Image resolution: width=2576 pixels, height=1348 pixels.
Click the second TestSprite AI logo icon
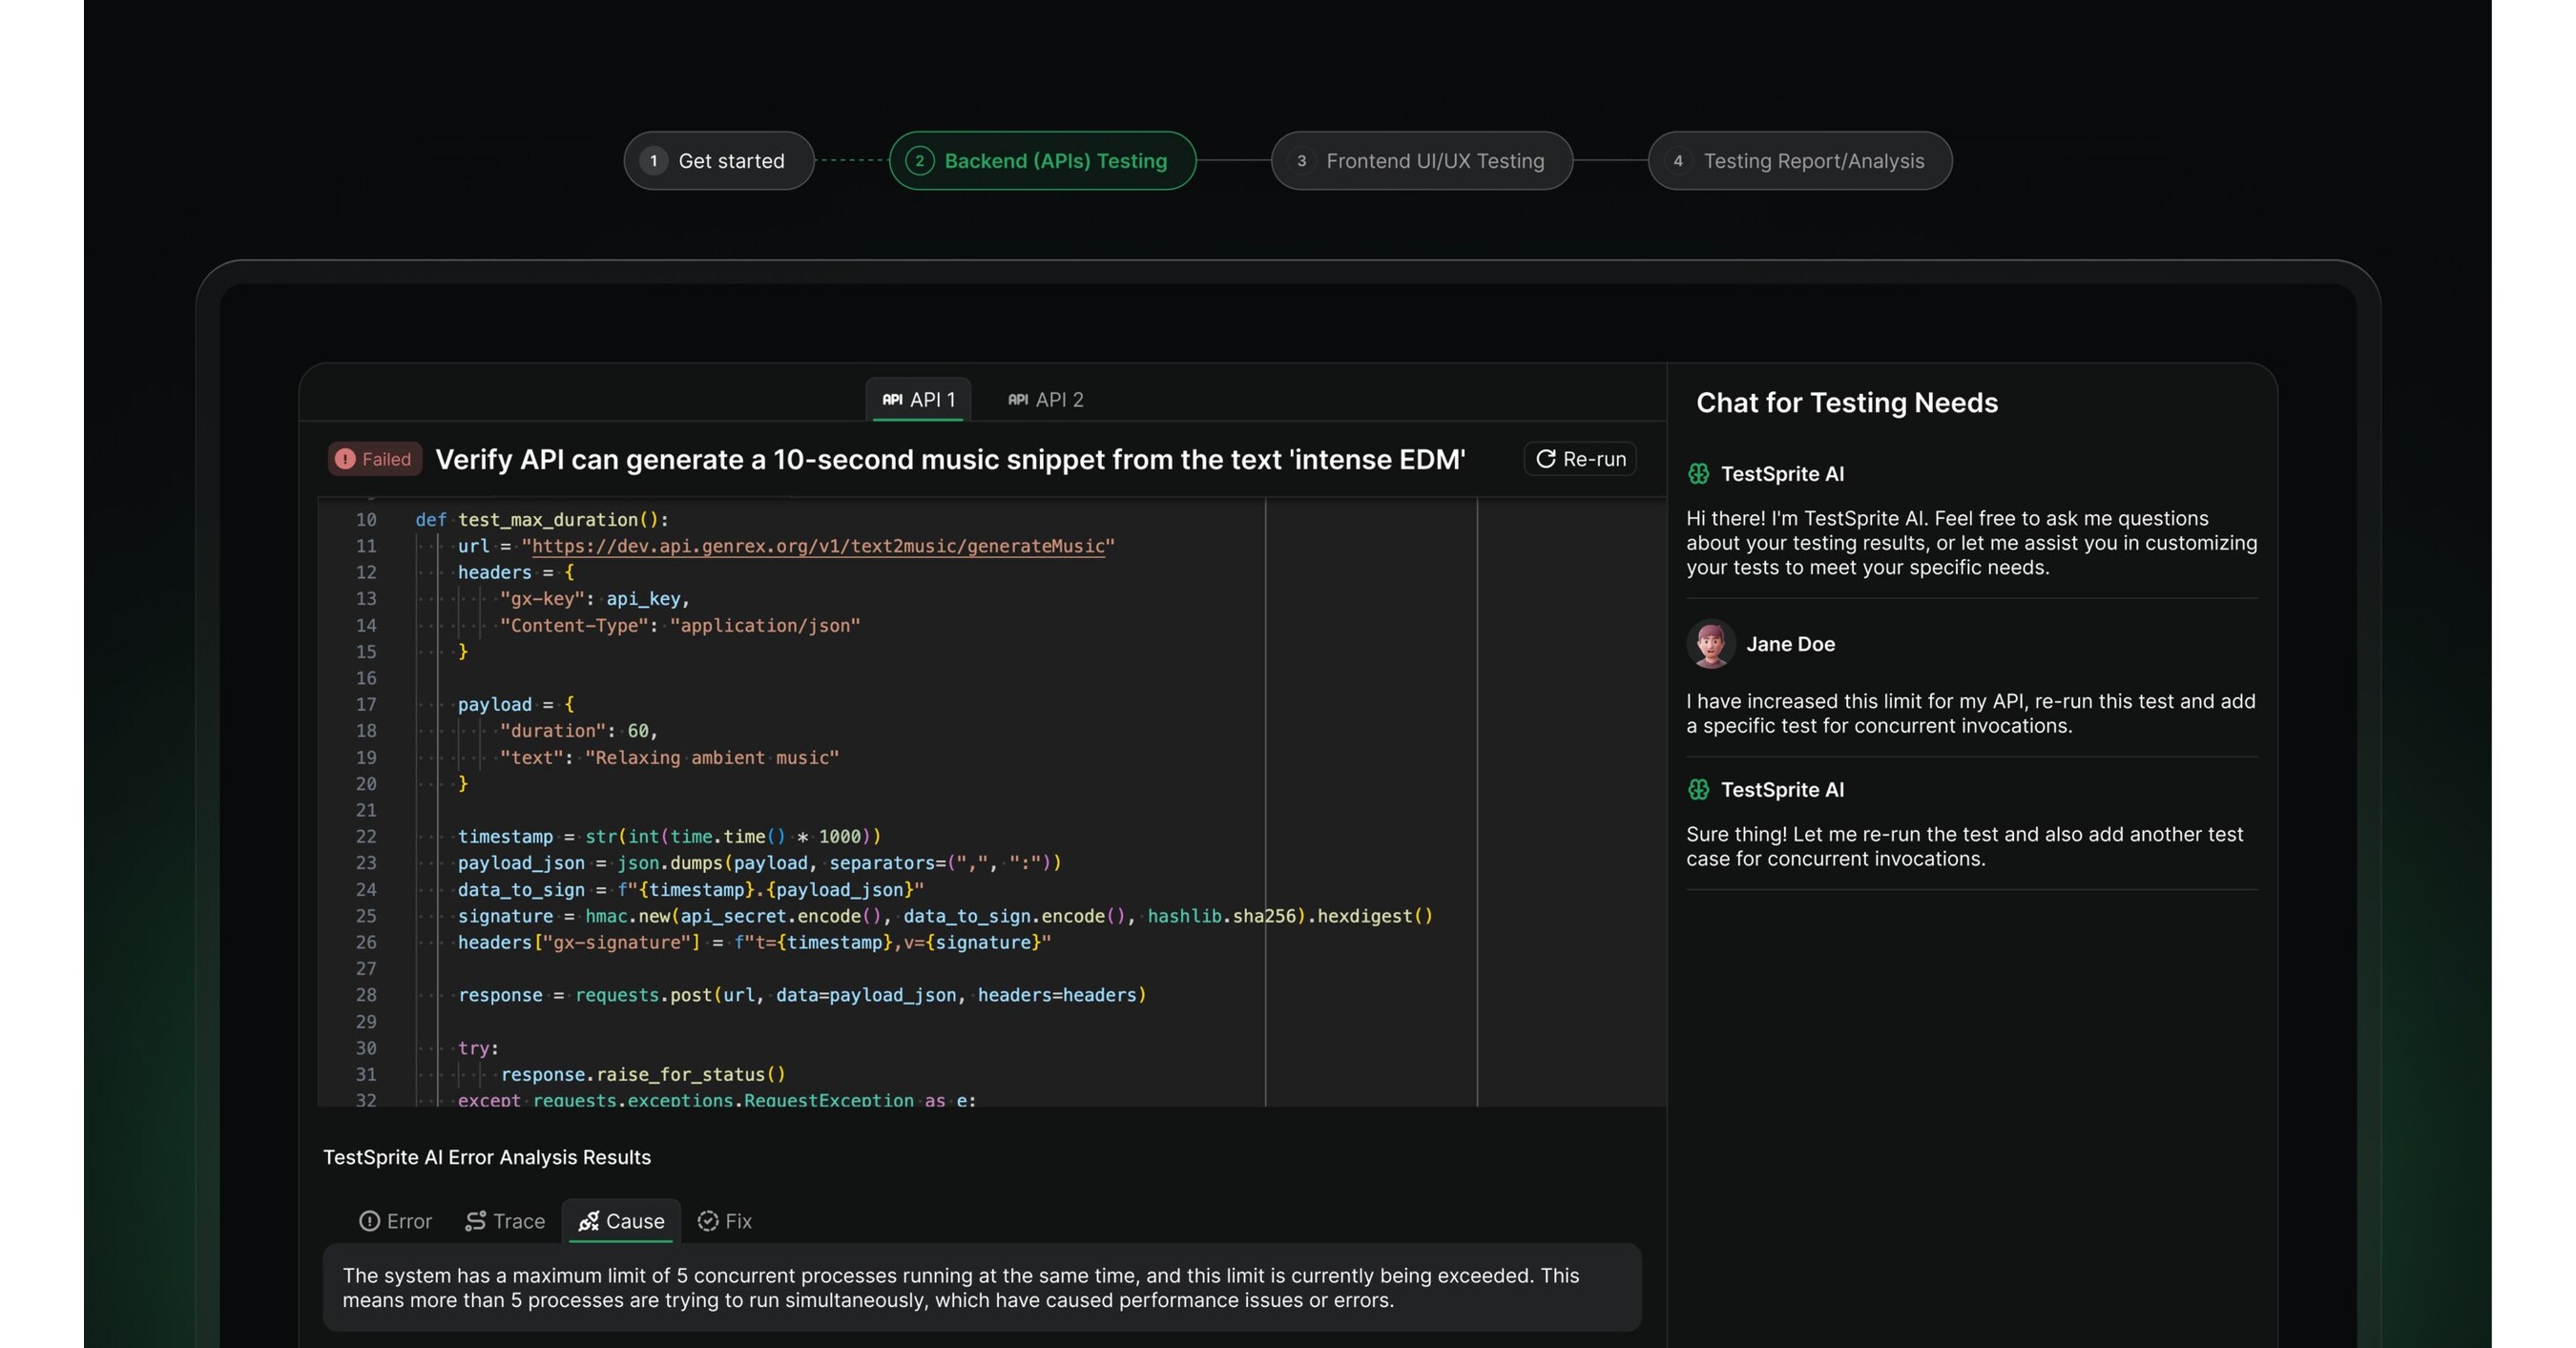(1699, 790)
